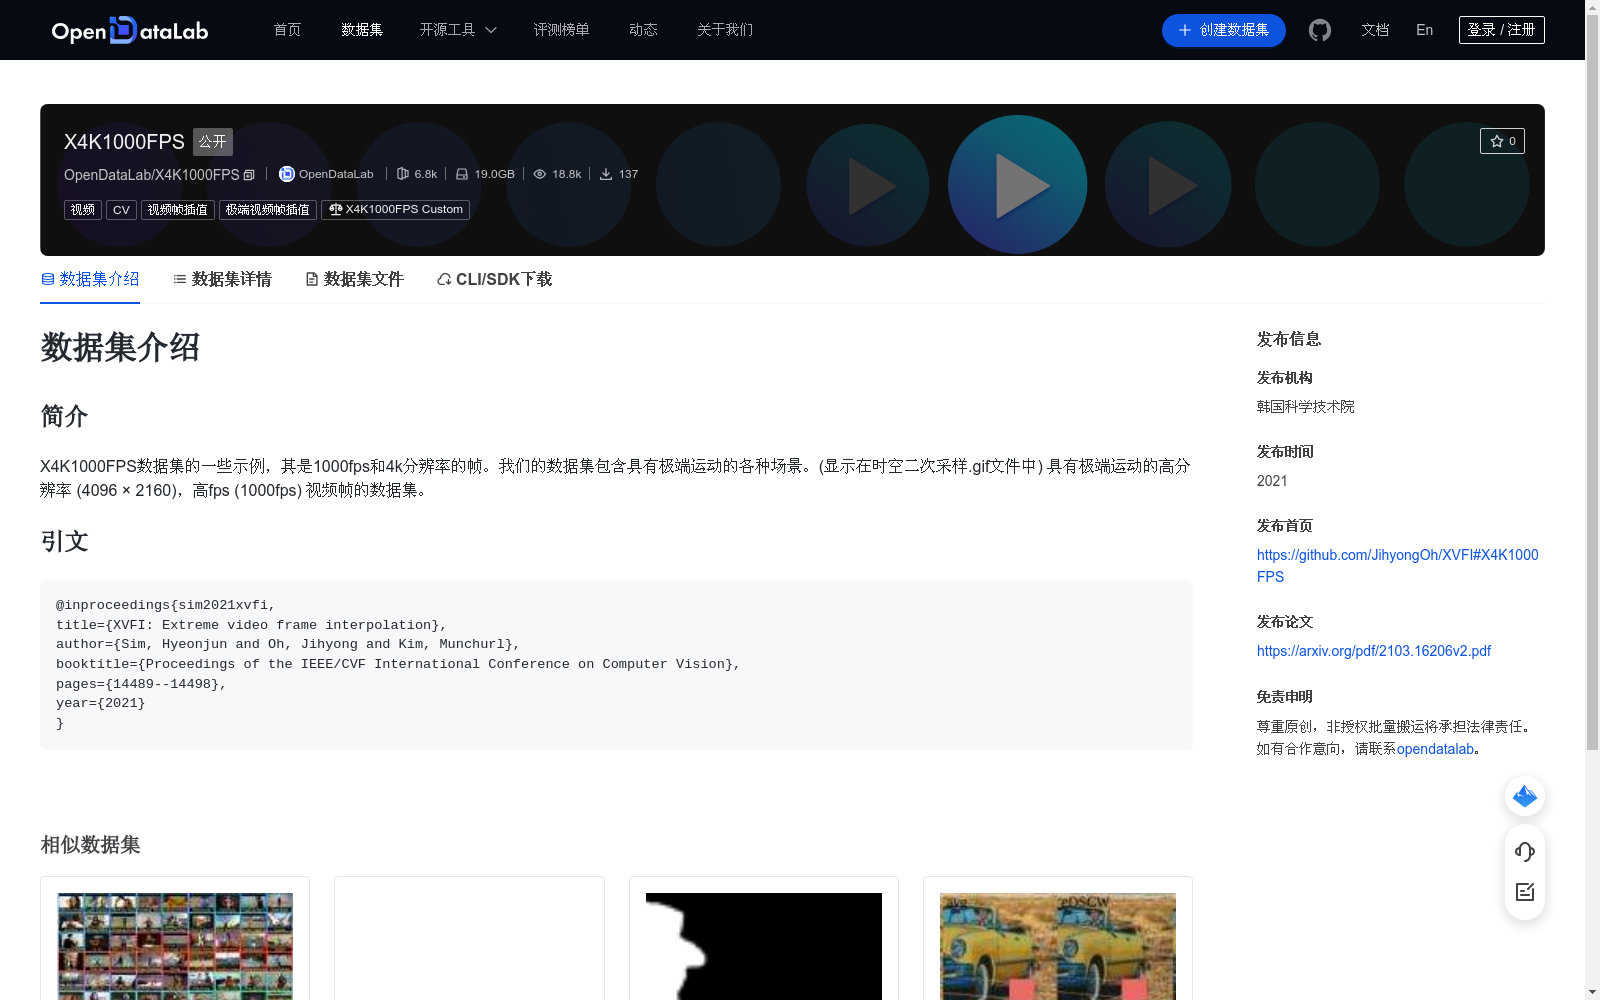Click the license scale icon X4K1000FPS Custom
Viewport: 1600px width, 1000px height.
click(336, 210)
